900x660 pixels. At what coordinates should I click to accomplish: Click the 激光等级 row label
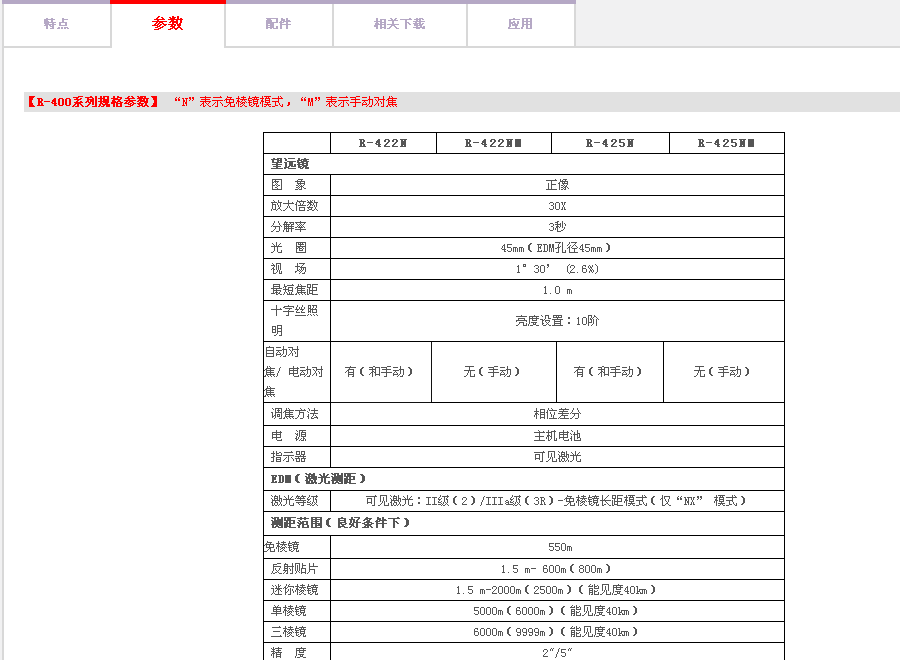pyautogui.click(x=294, y=501)
